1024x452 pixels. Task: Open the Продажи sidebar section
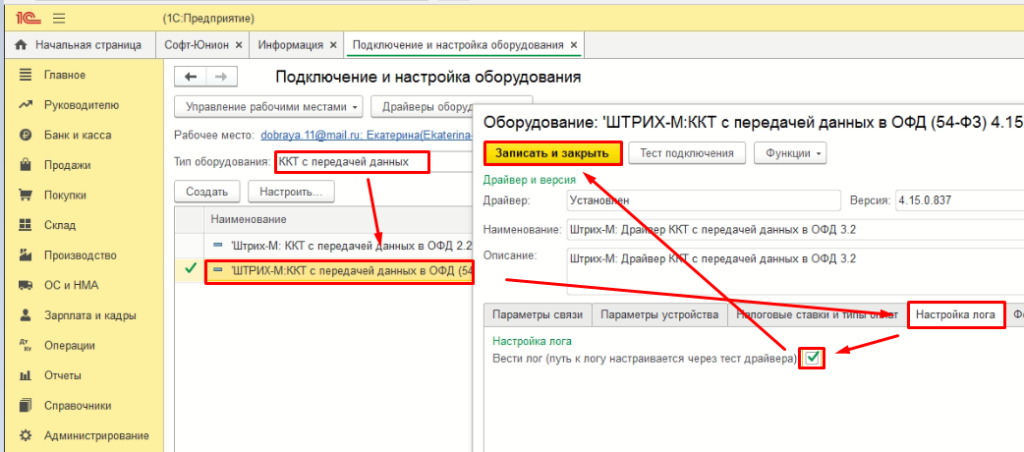point(67,165)
